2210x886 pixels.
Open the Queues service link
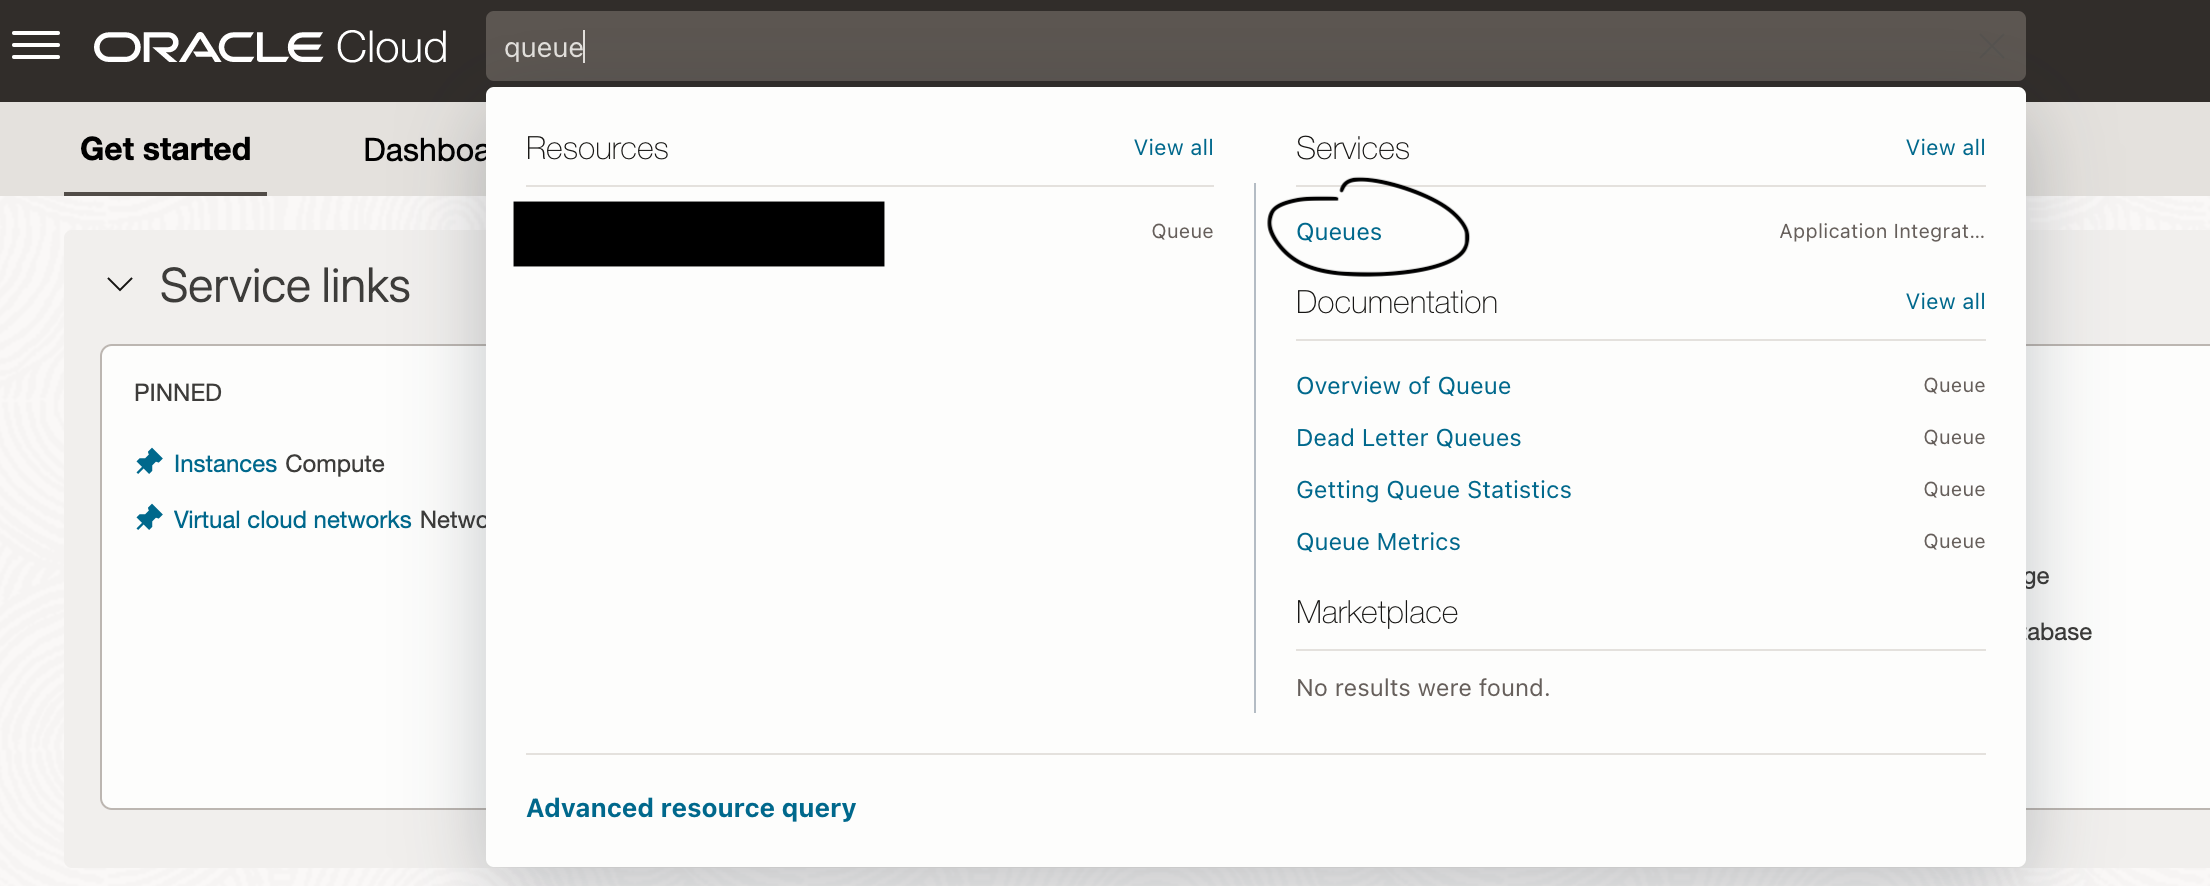[x=1339, y=232]
